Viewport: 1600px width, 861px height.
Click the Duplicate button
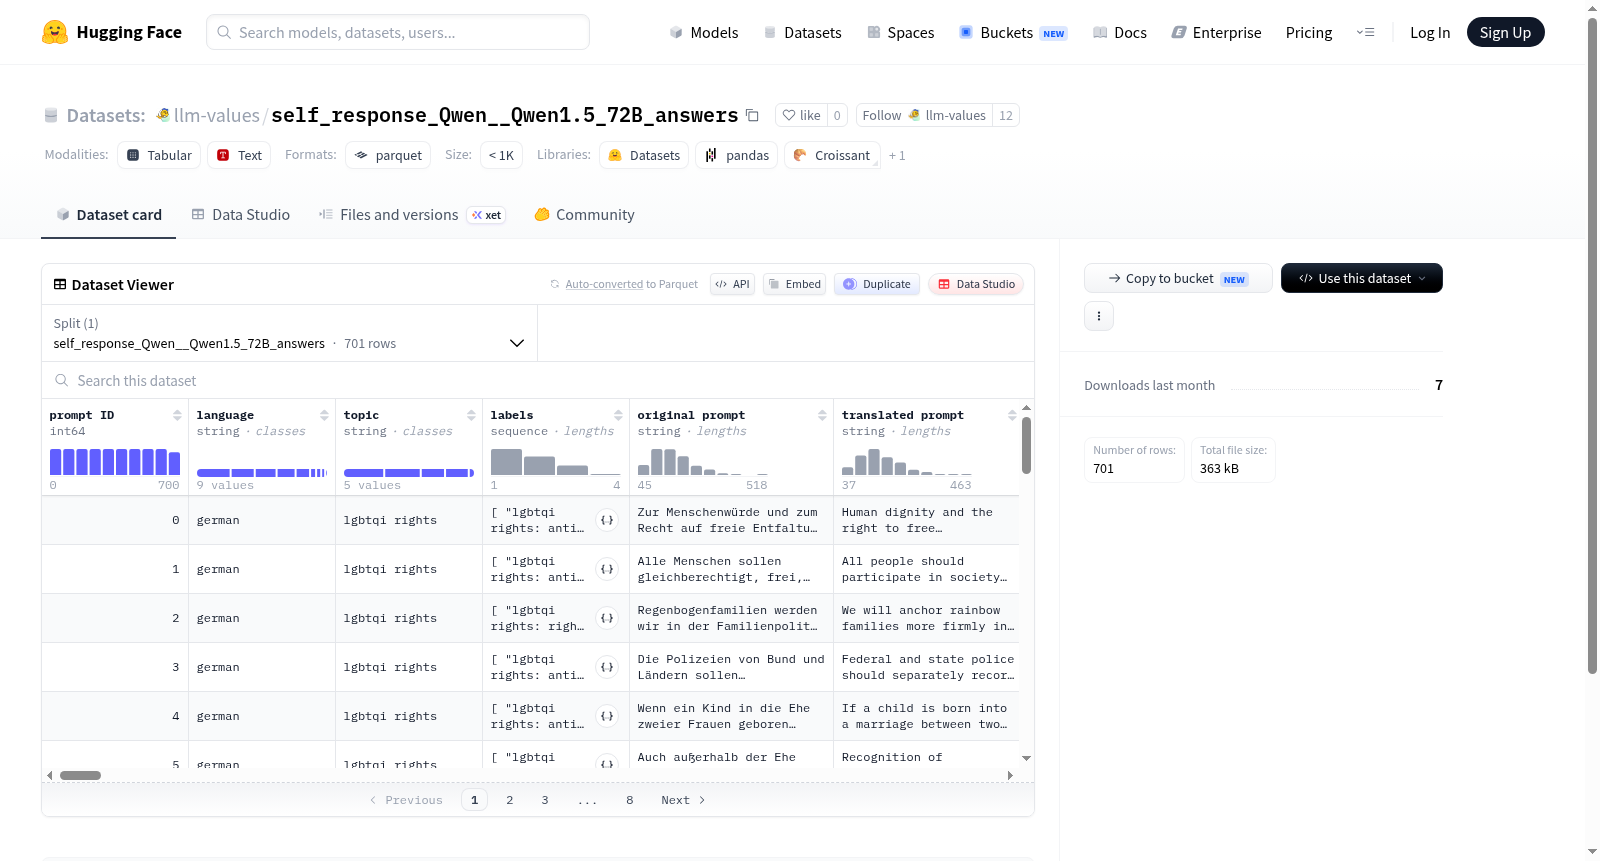(x=877, y=284)
